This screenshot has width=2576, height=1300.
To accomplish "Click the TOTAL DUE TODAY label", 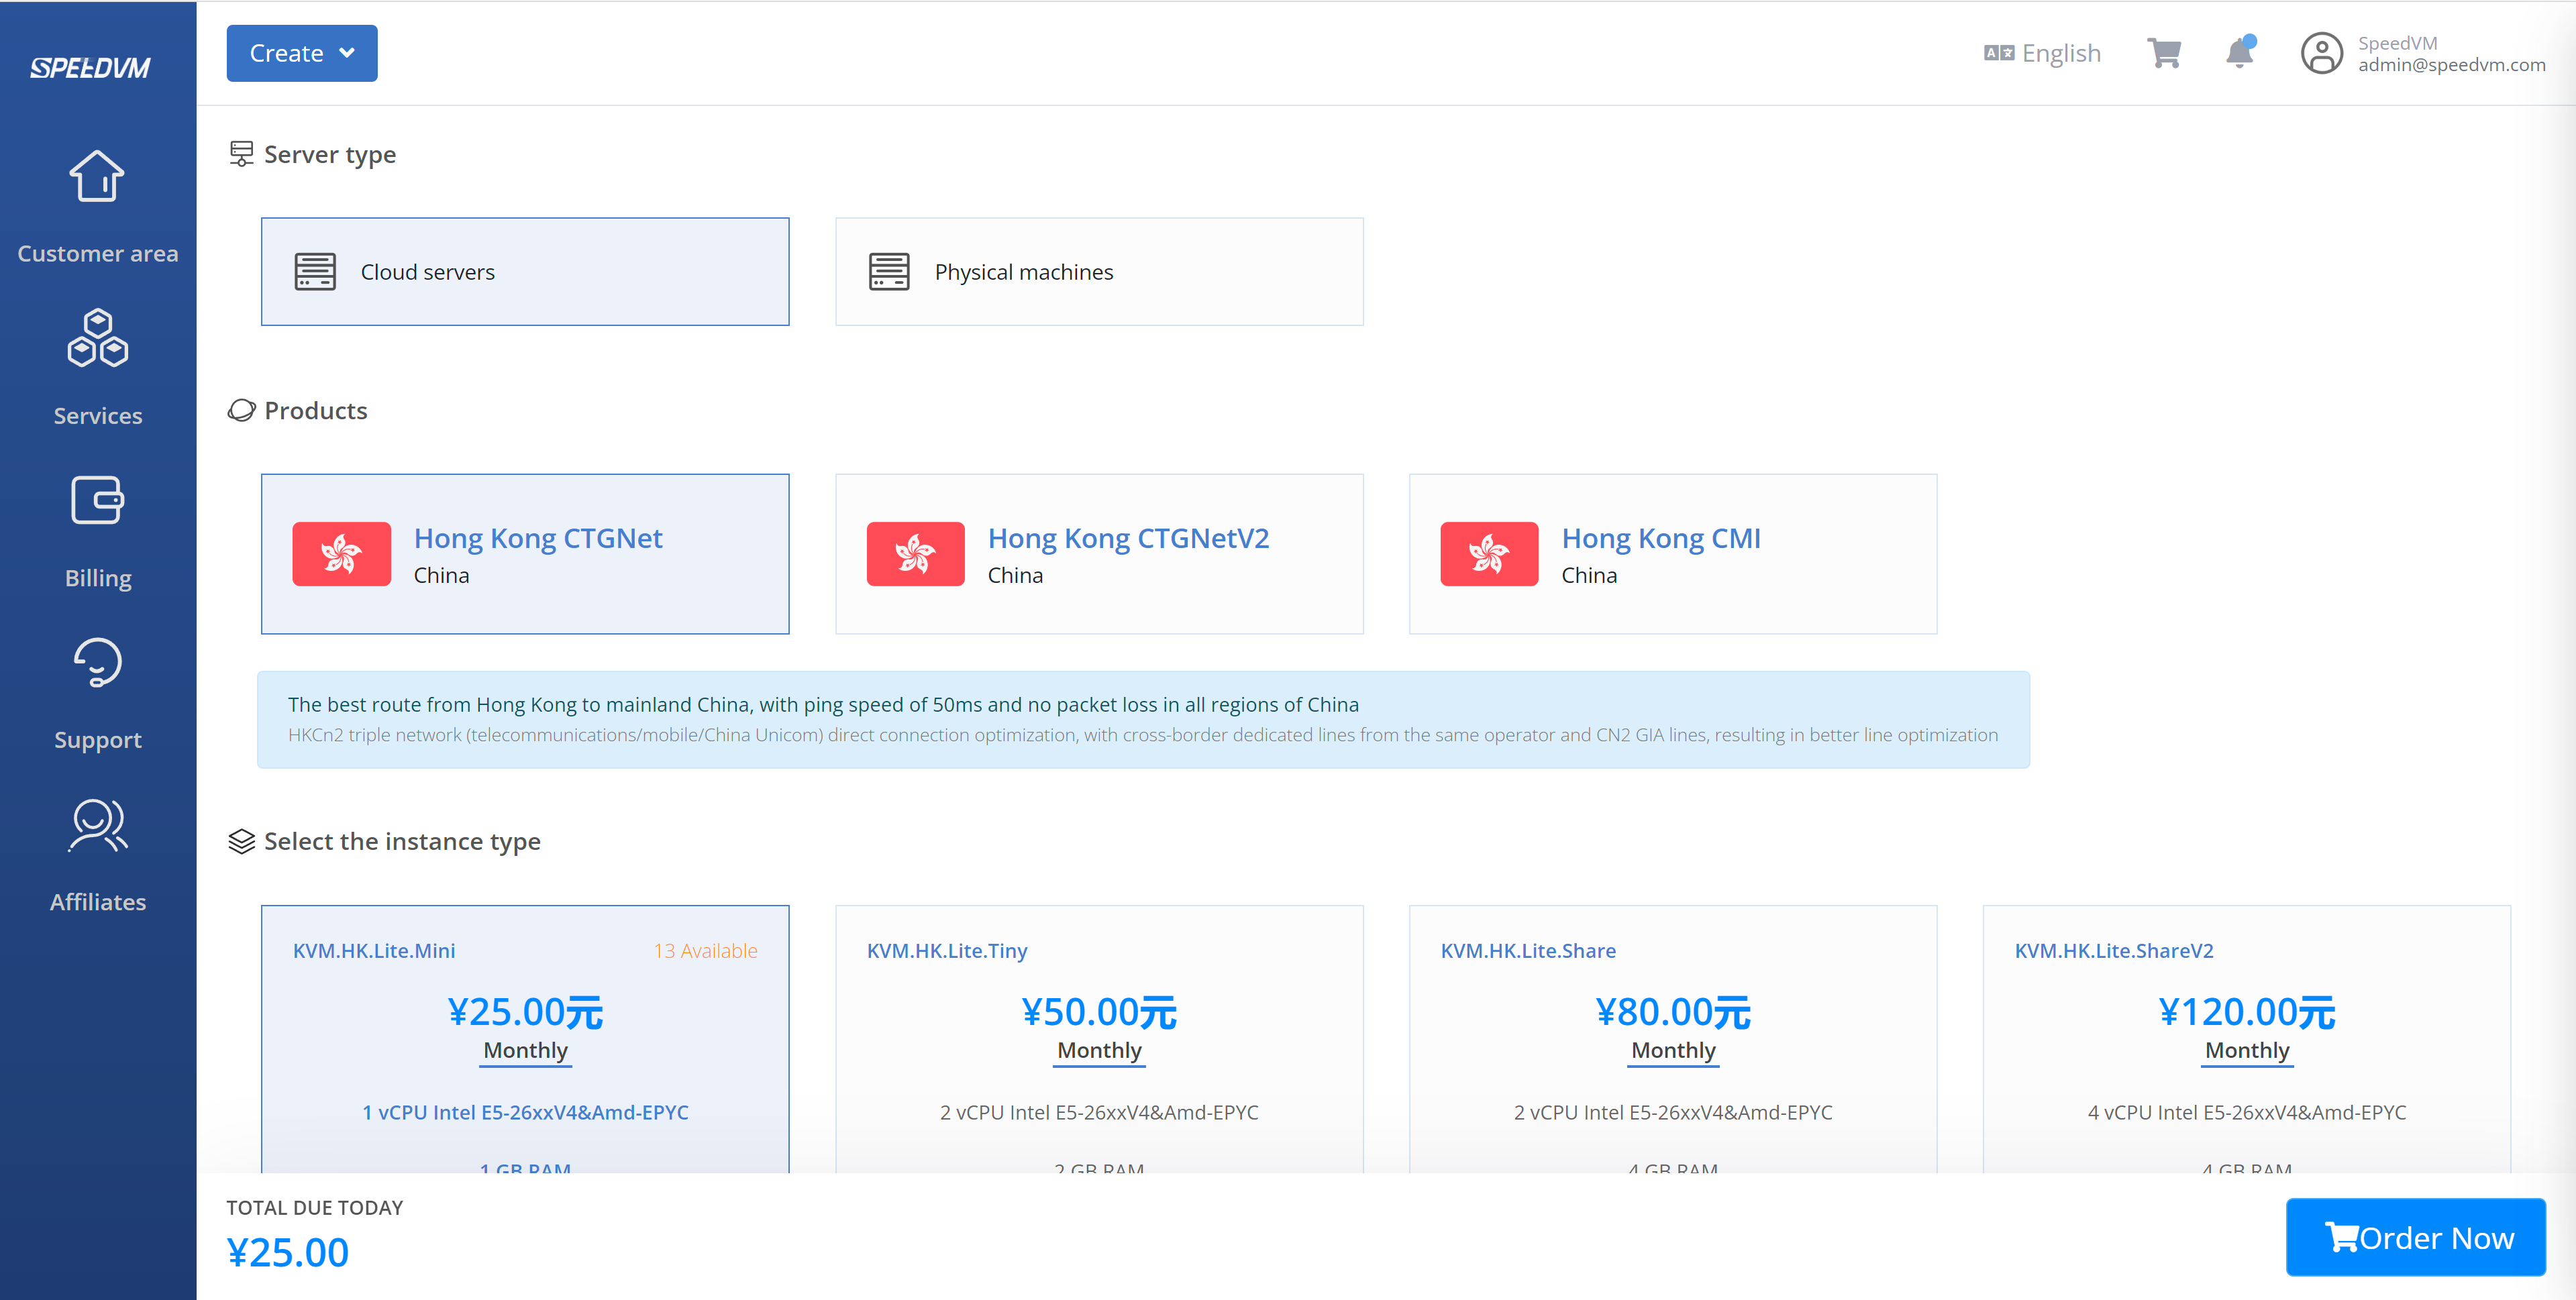I will (x=315, y=1207).
